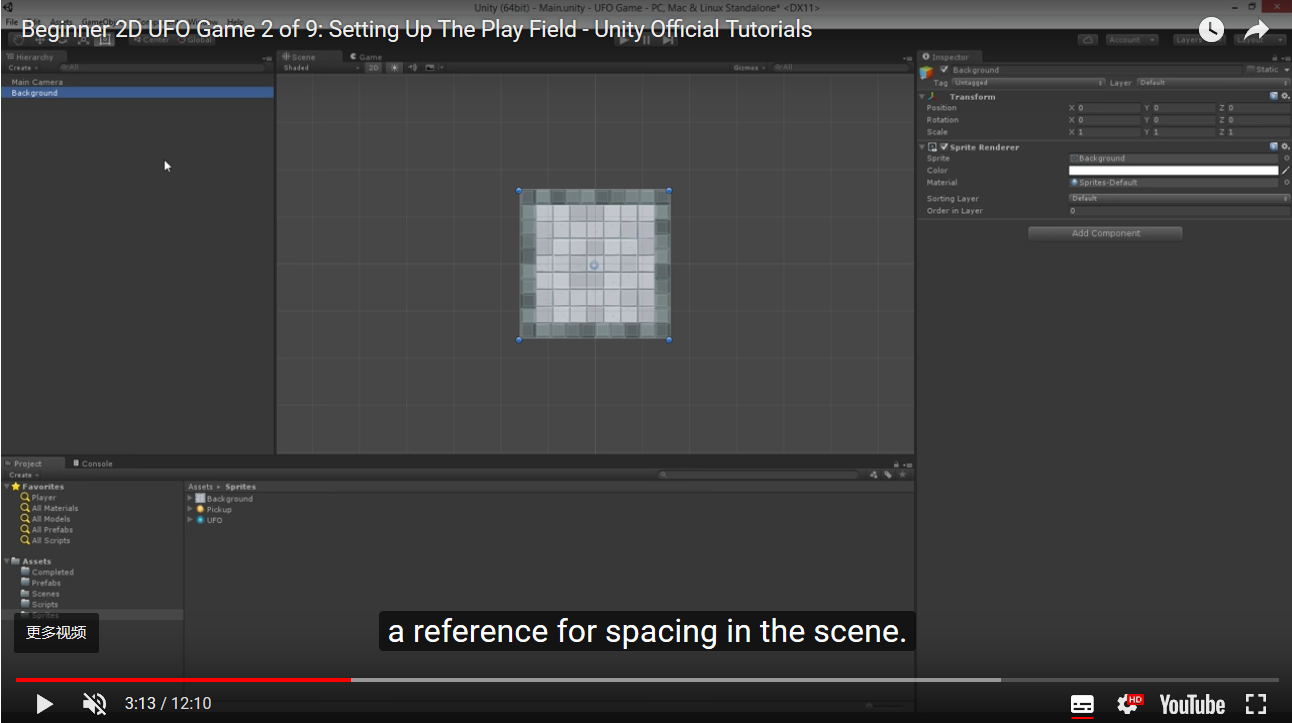This screenshot has width=1292, height=723.
Task: Collapse the Transform component
Action: pyautogui.click(x=922, y=97)
